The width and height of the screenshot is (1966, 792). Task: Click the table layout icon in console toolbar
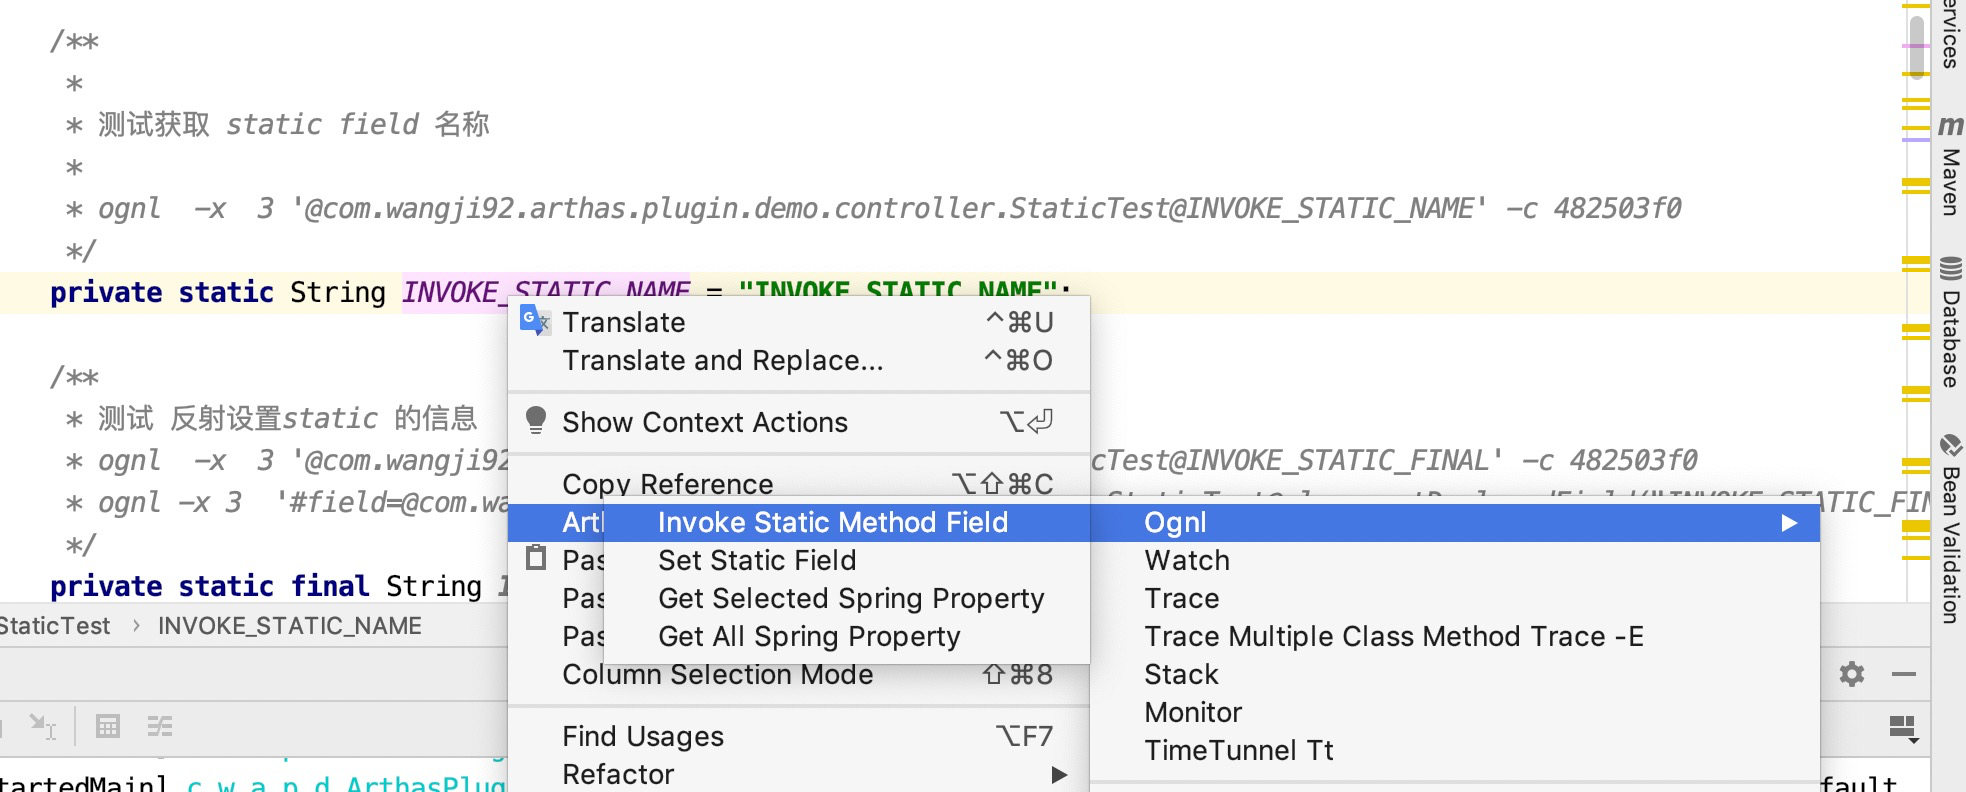108,726
